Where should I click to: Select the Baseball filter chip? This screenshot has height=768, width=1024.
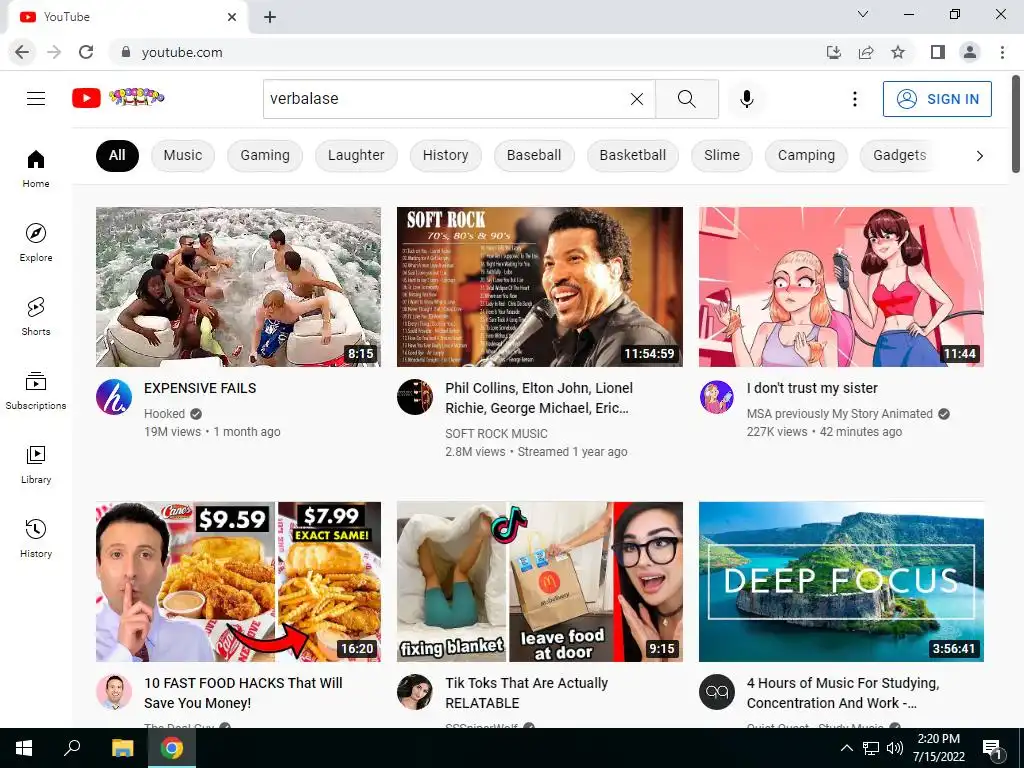[534, 155]
